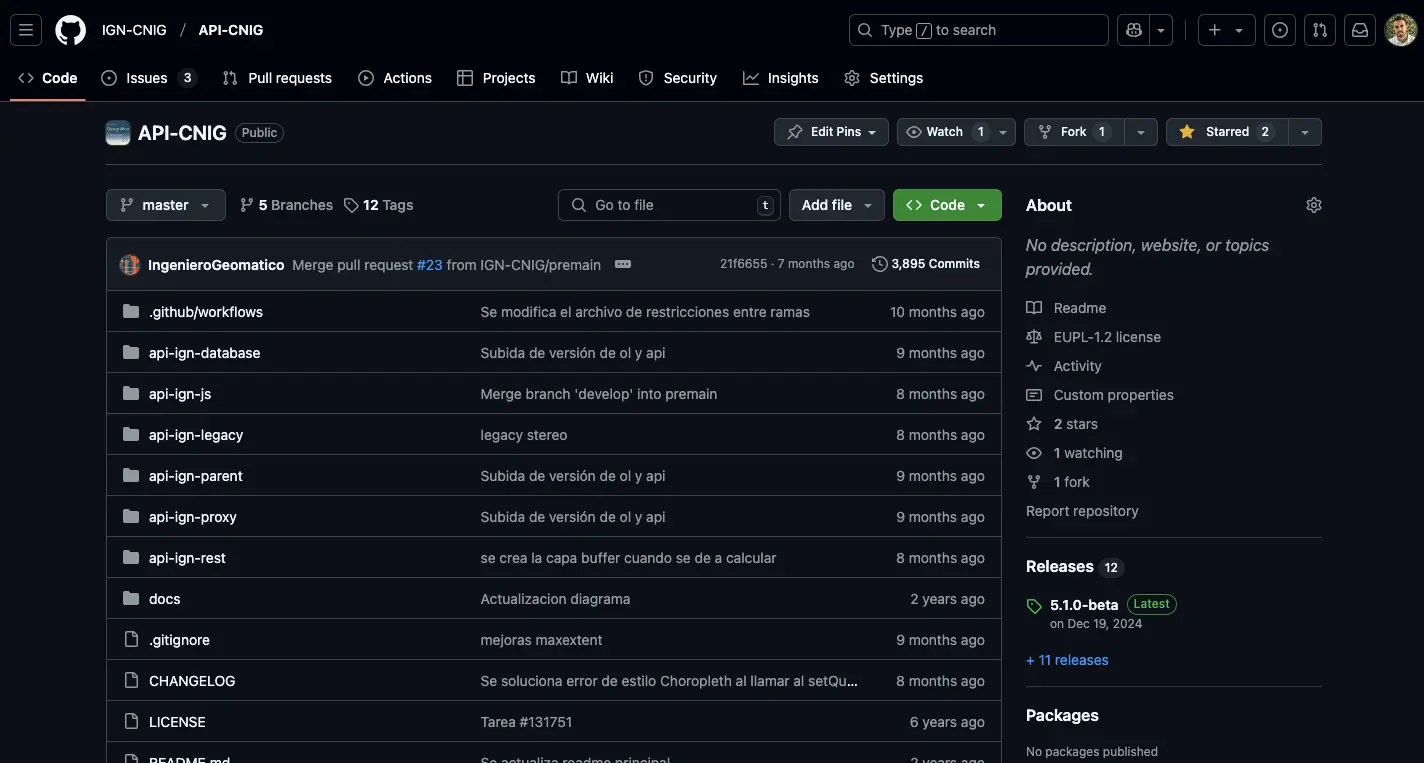Open Copilot chat icon
This screenshot has height=763, width=1424.
[x=1133, y=30]
